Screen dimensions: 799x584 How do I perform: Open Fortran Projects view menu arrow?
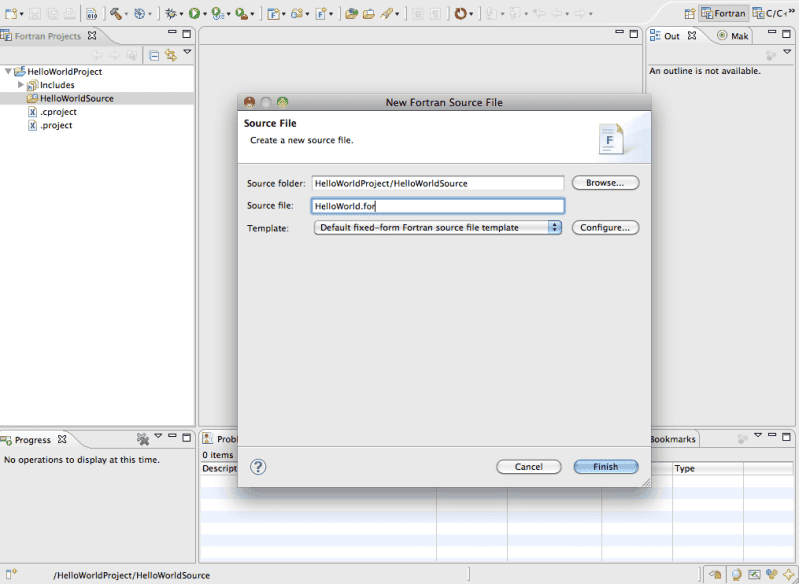(186, 53)
